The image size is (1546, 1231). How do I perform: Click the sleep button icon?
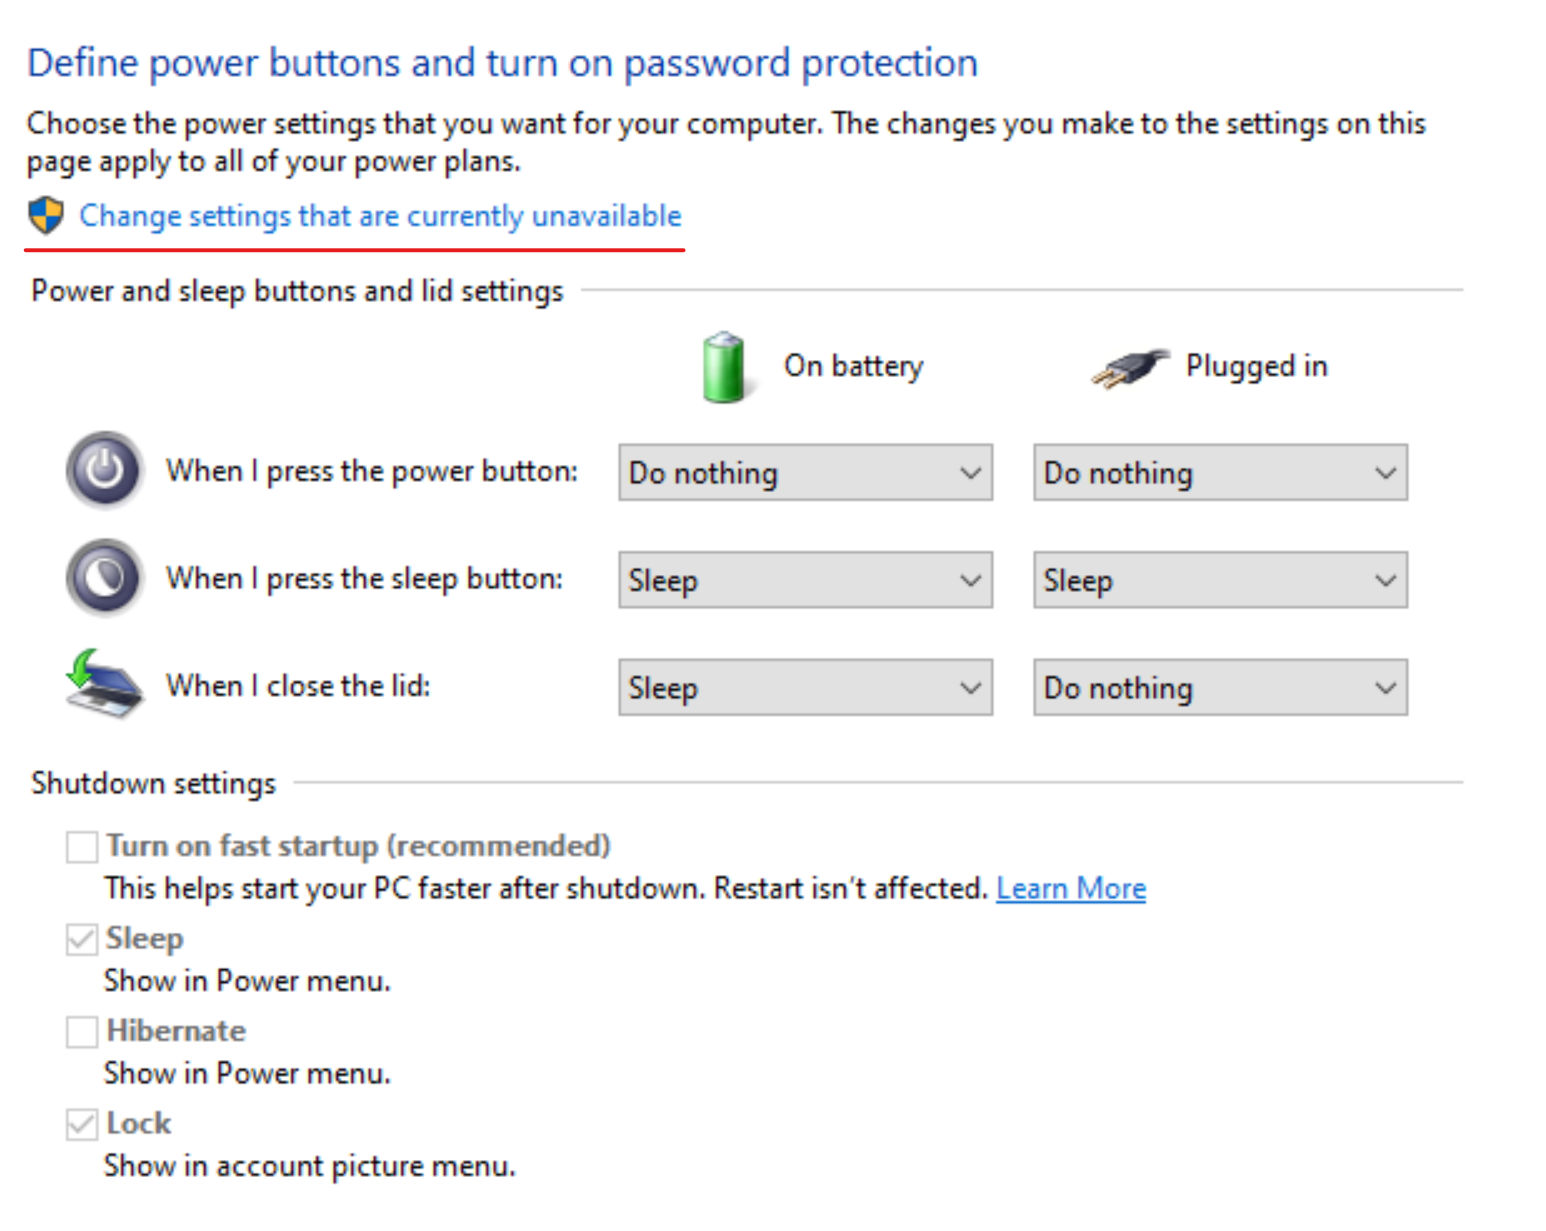(103, 578)
